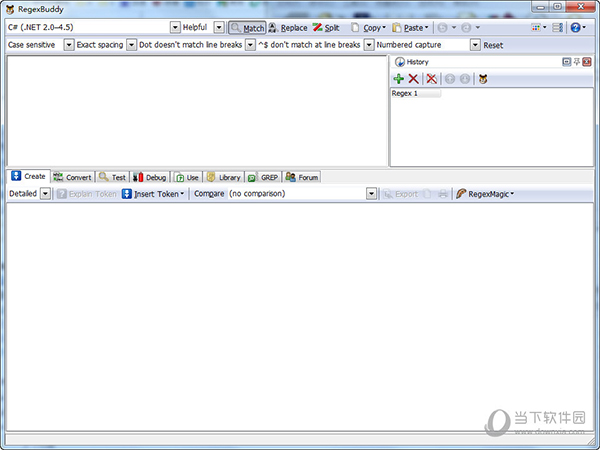The width and height of the screenshot is (600, 450).
Task: Click the Undo icon in top toolbar
Action: point(442,28)
